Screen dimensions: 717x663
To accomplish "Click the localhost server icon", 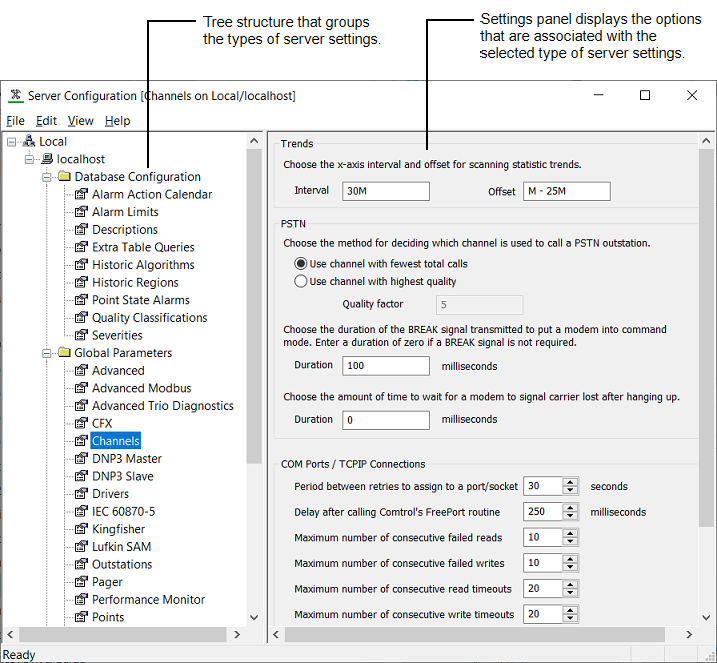I will (46, 160).
